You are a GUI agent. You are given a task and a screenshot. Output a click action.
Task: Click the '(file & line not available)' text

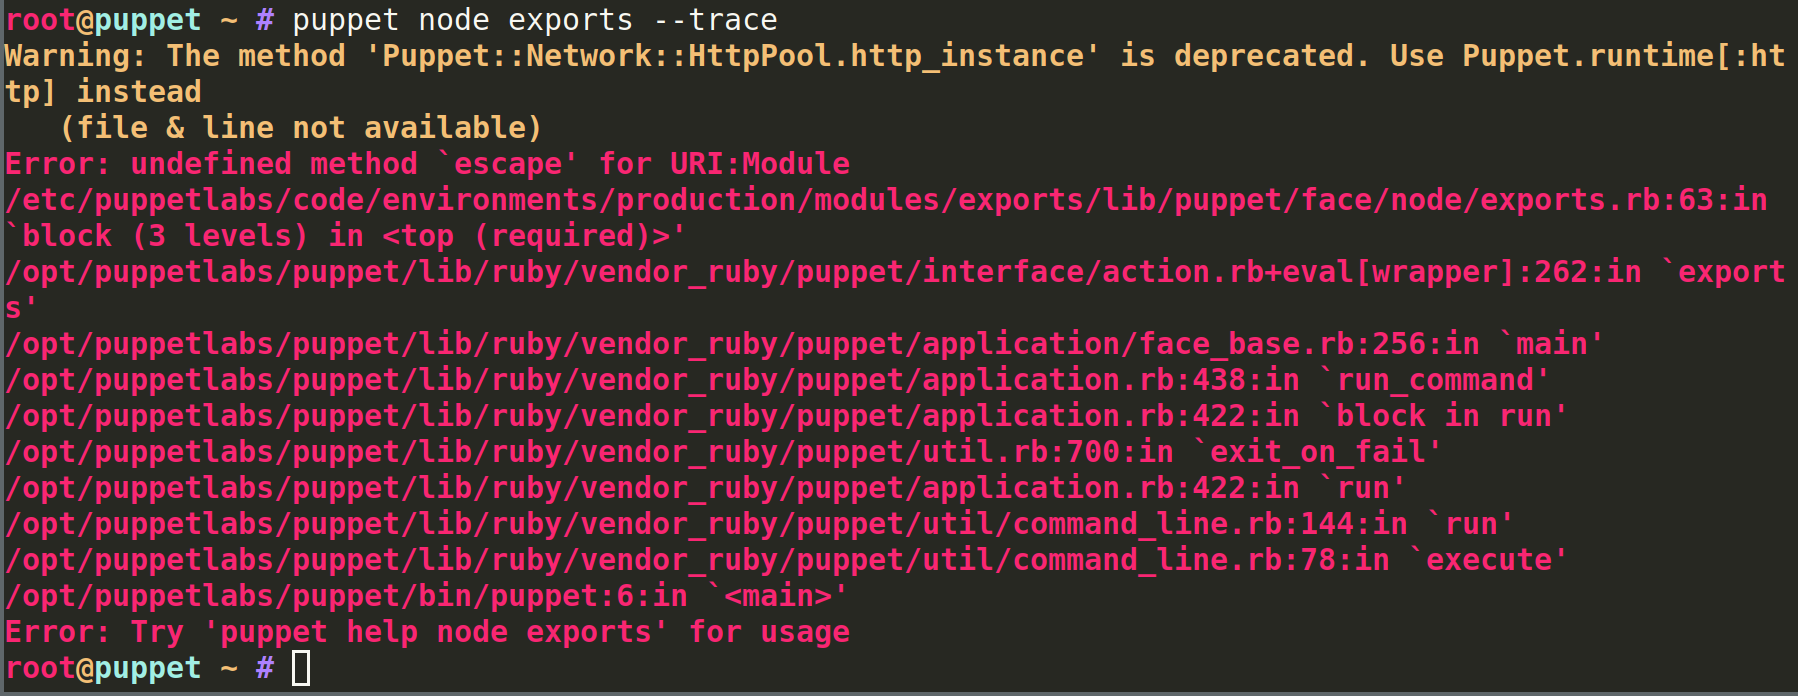pos(301,128)
